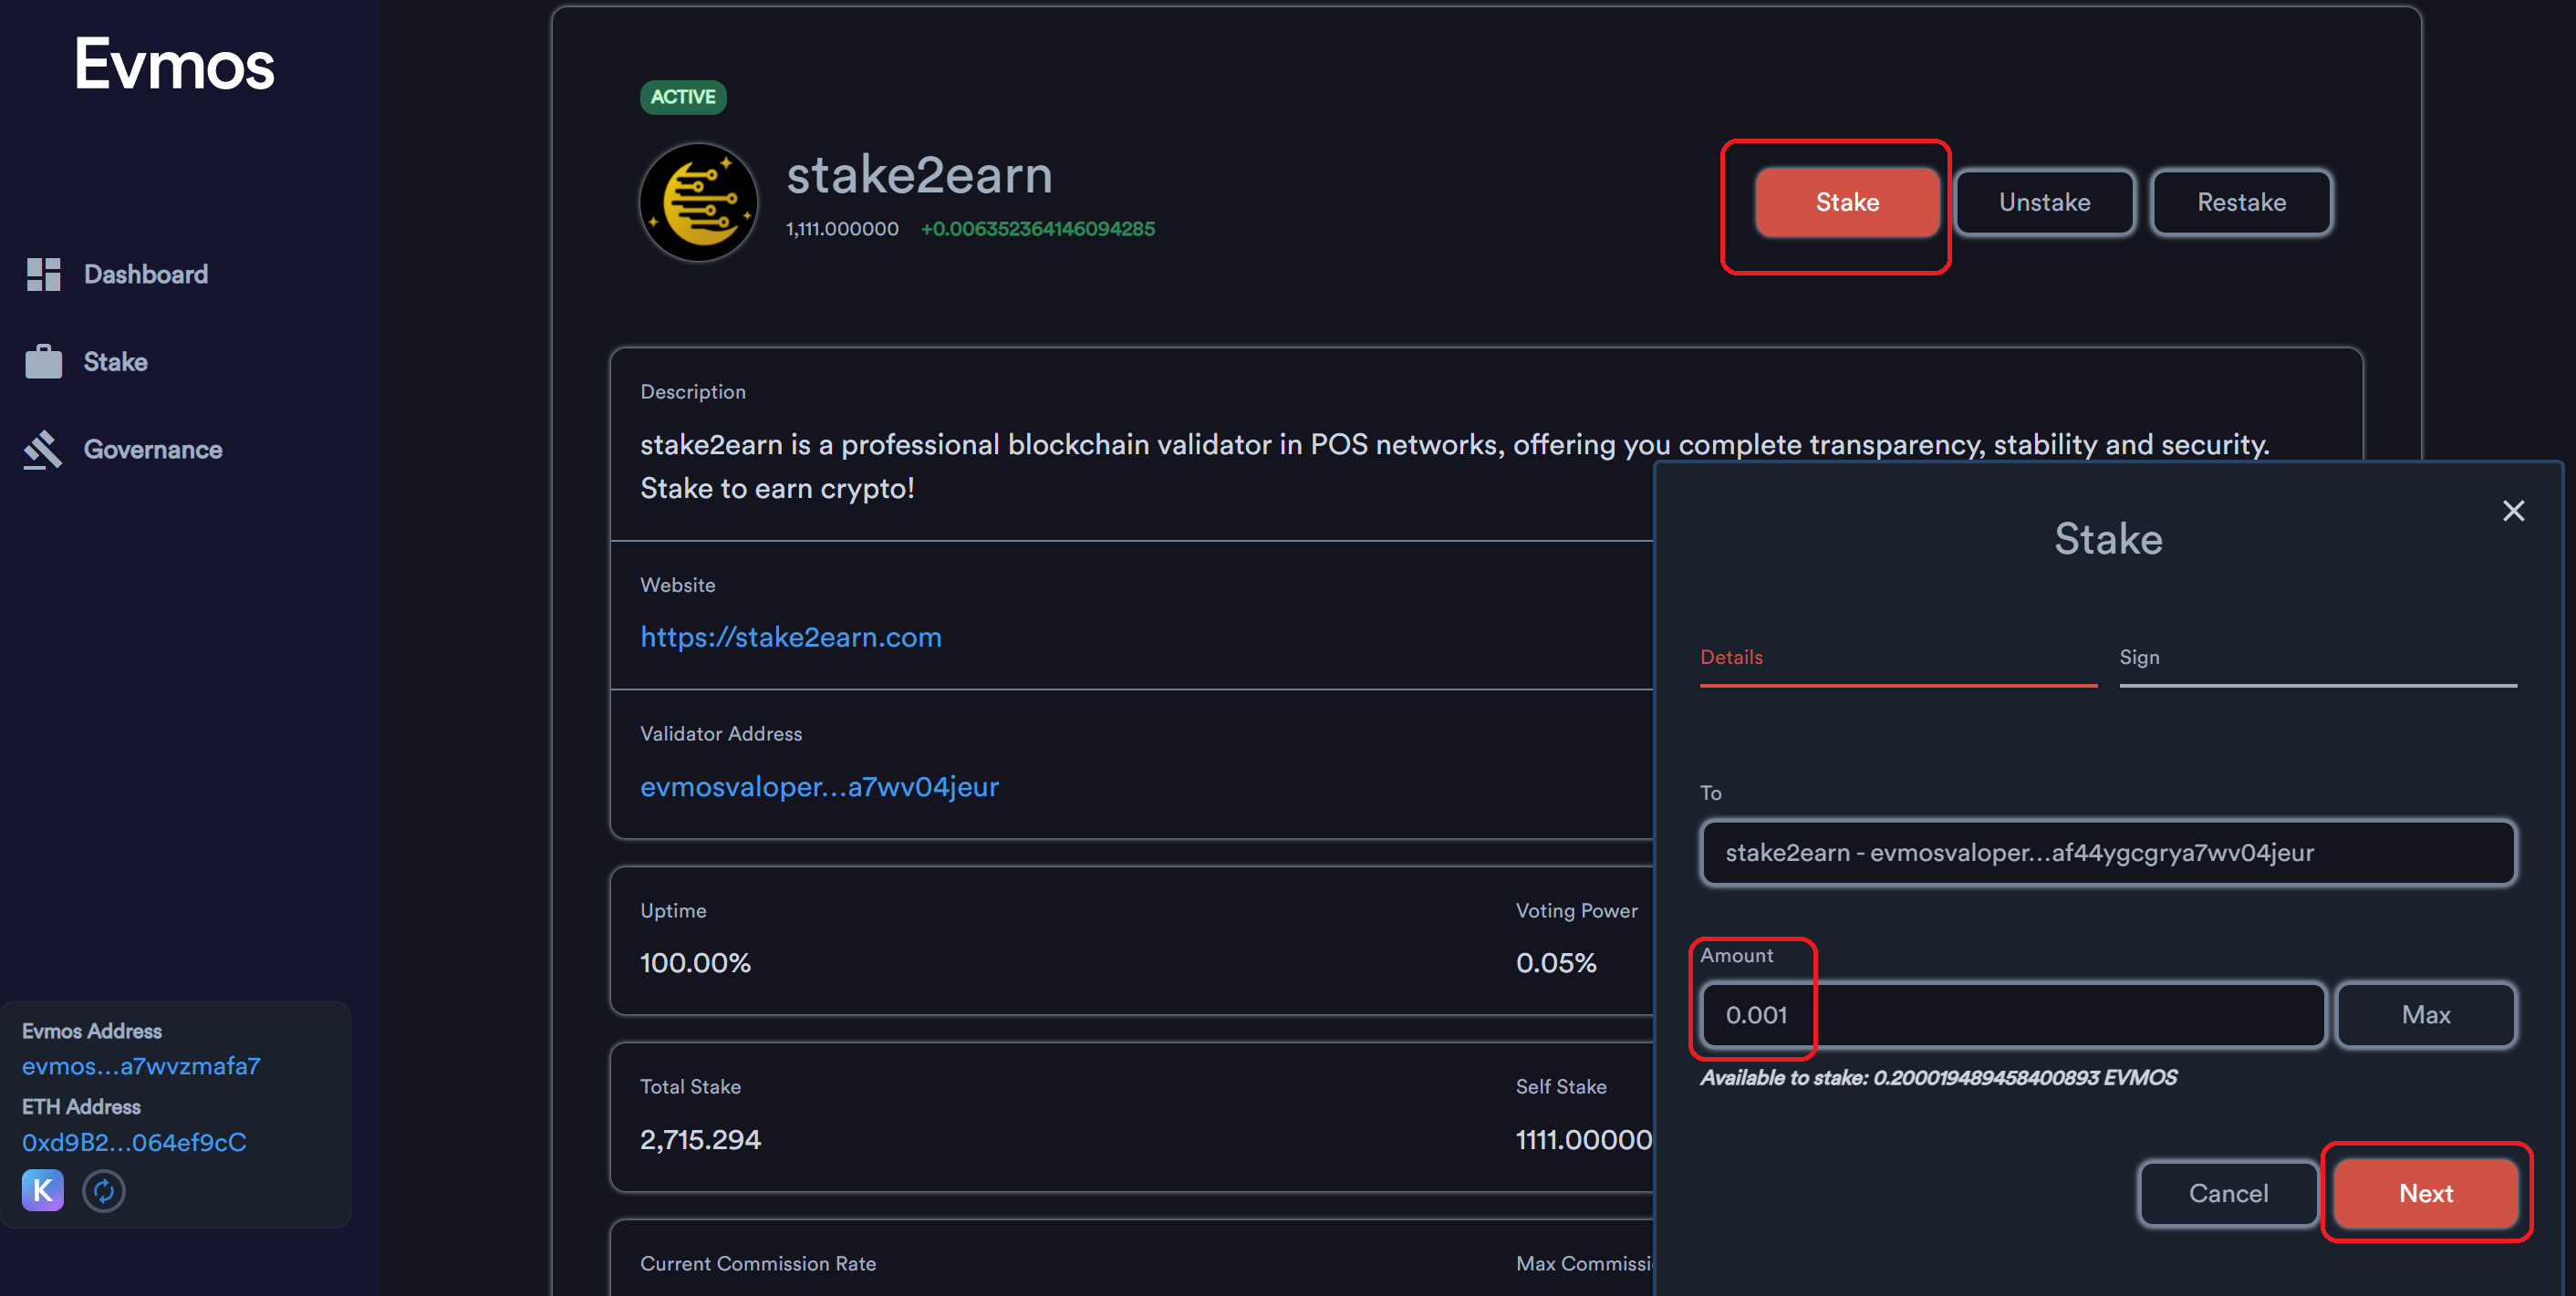This screenshot has width=2576, height=1296.
Task: Click the Keplr wallet K icon
Action: click(x=43, y=1190)
